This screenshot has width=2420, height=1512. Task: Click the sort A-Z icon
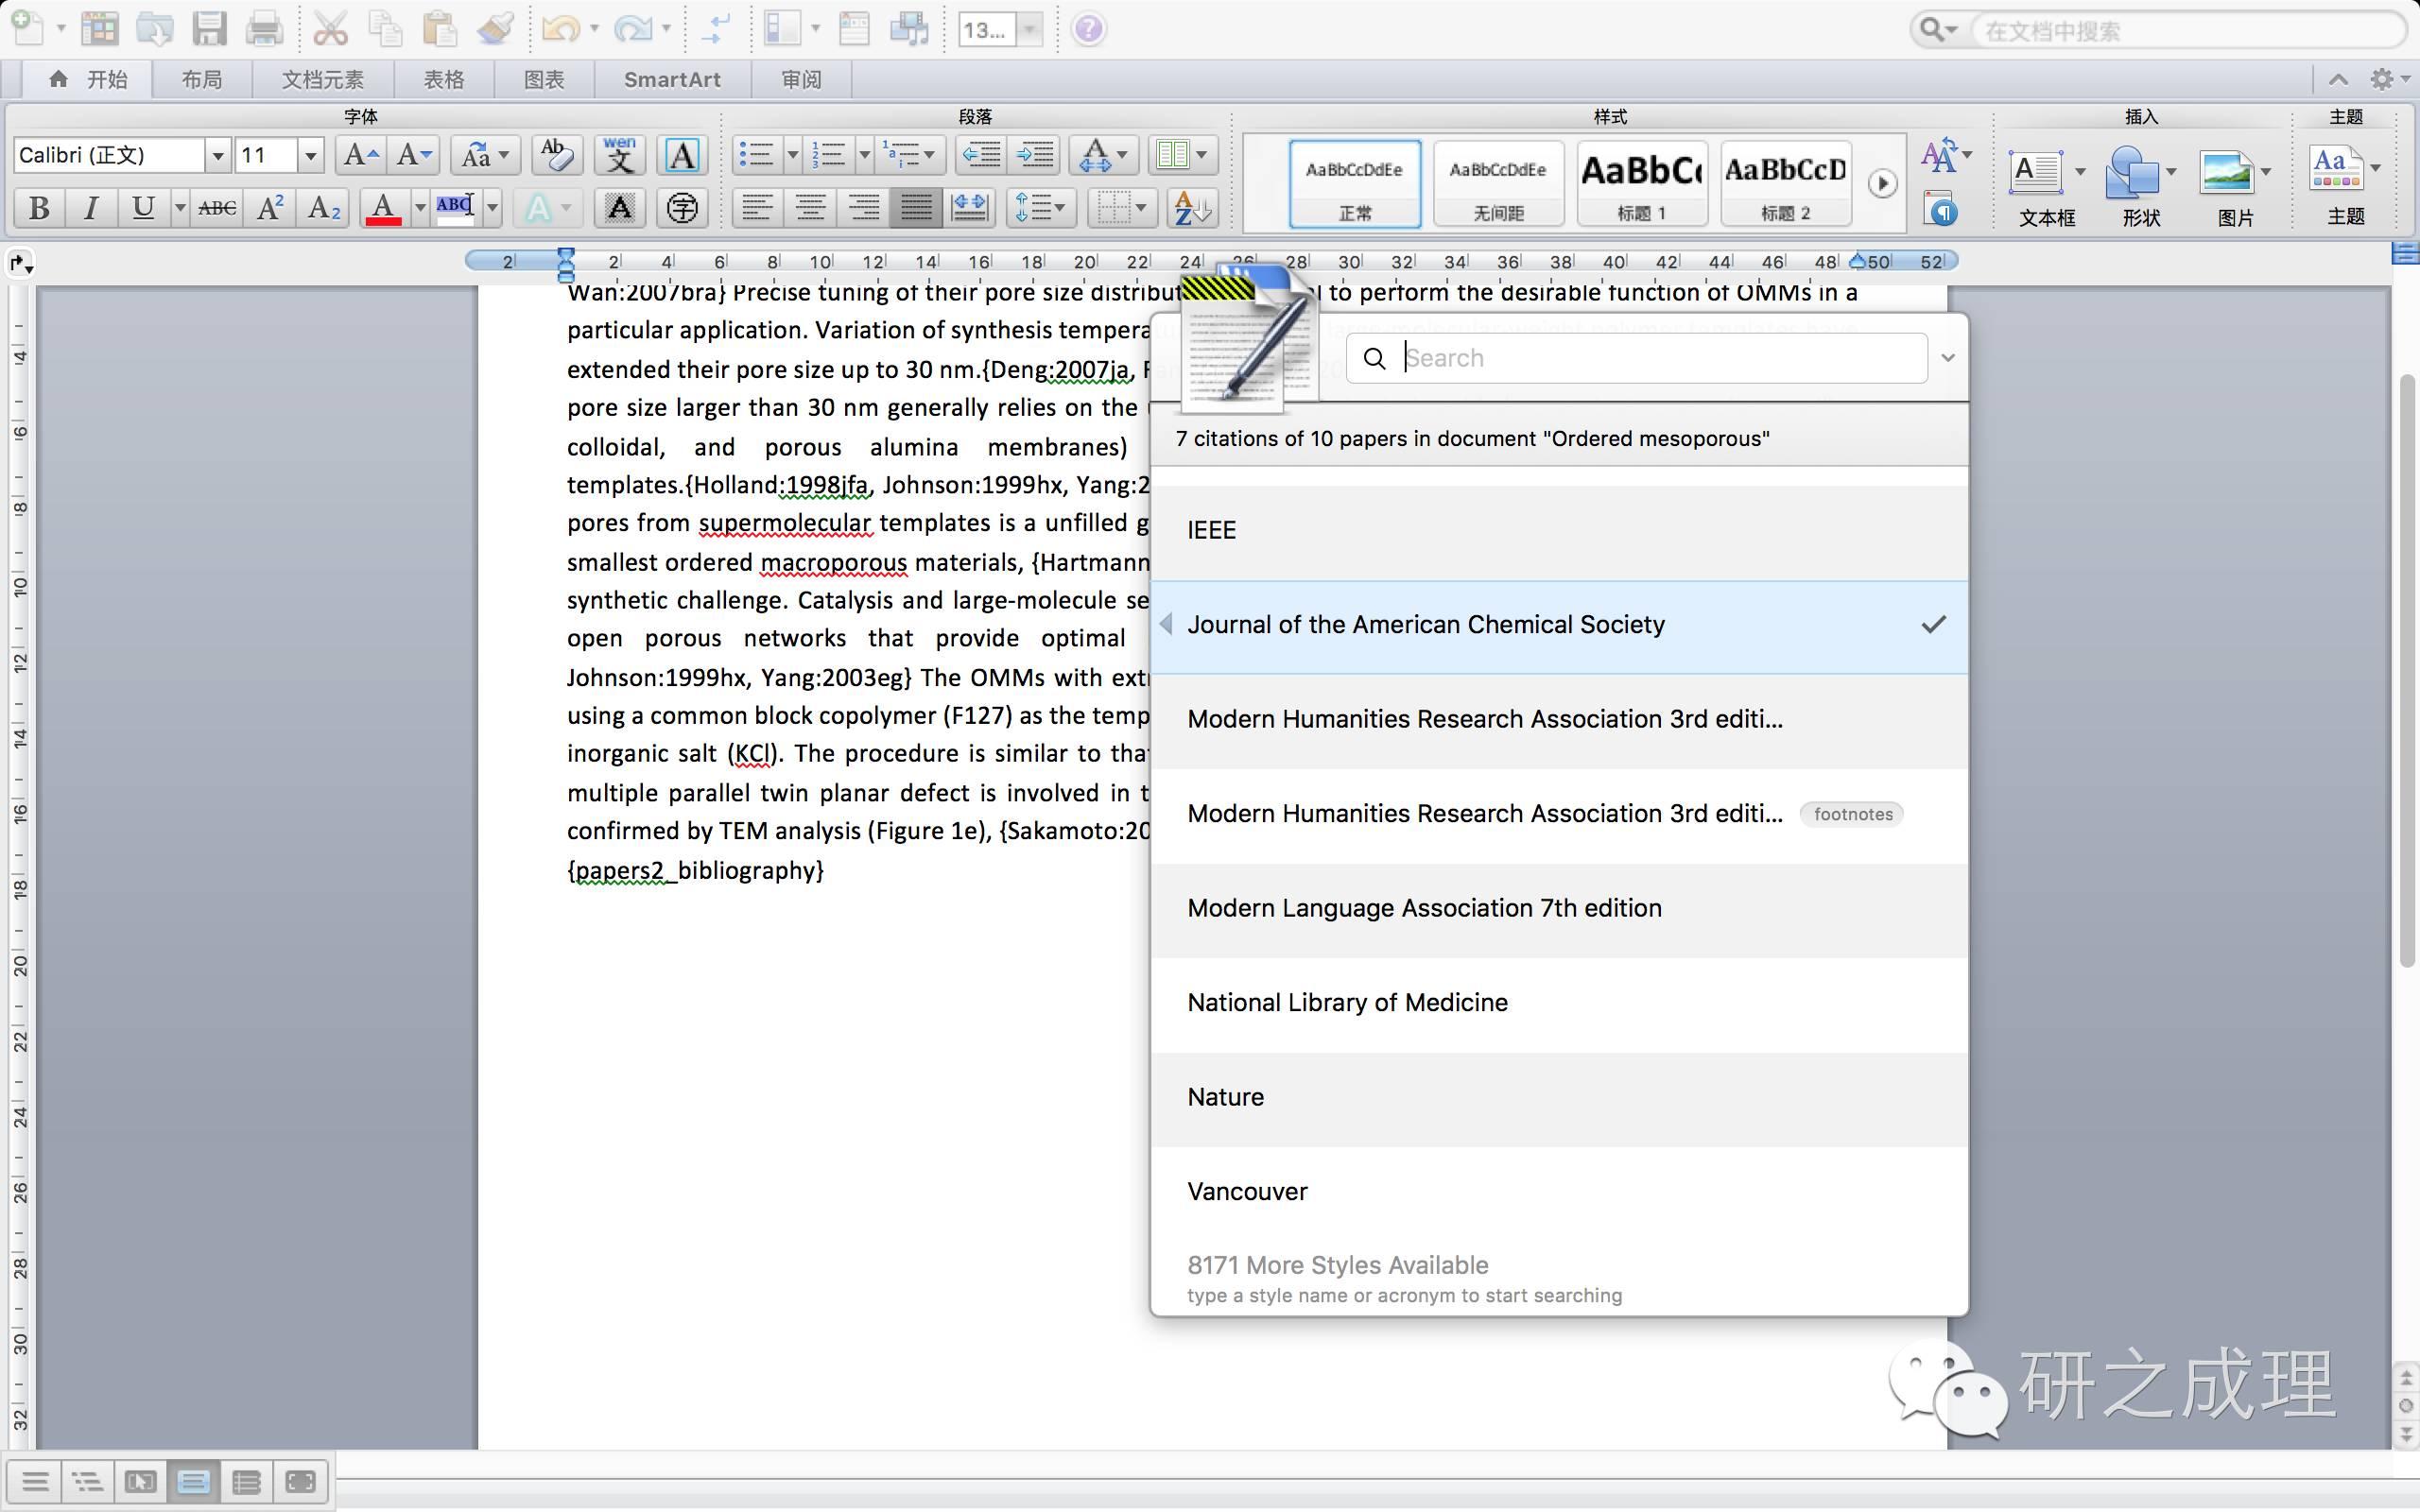(1192, 208)
